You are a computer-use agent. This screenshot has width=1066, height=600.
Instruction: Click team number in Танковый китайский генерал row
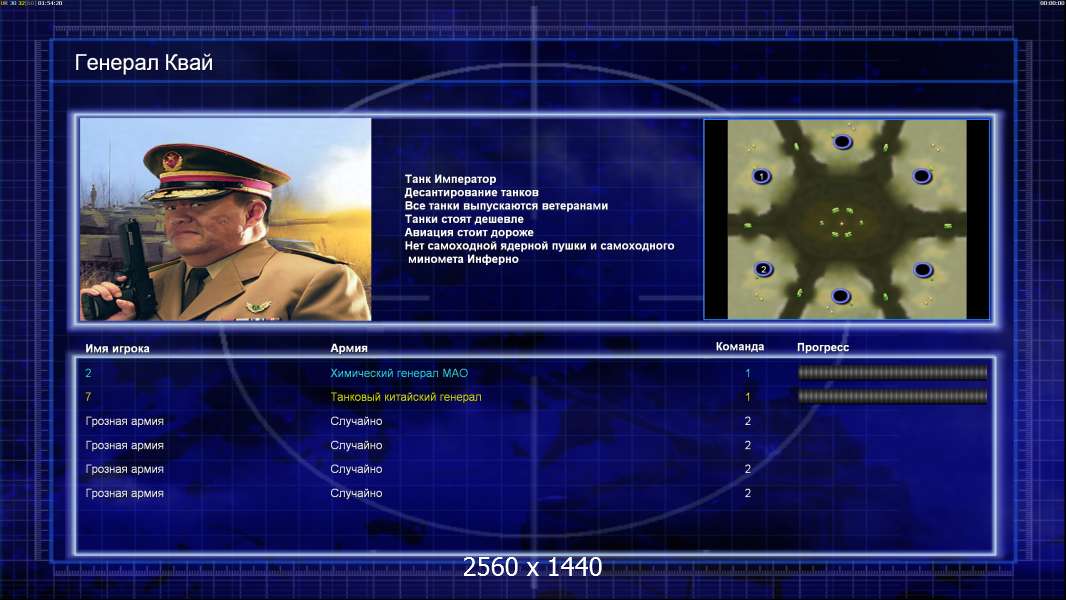pos(747,397)
